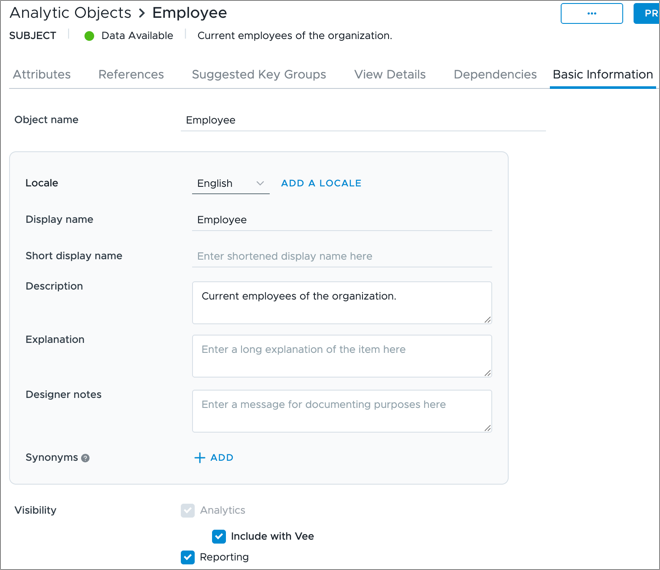Screen dimensions: 660x570
Task: Open the Locale English dropdown
Action: (230, 184)
